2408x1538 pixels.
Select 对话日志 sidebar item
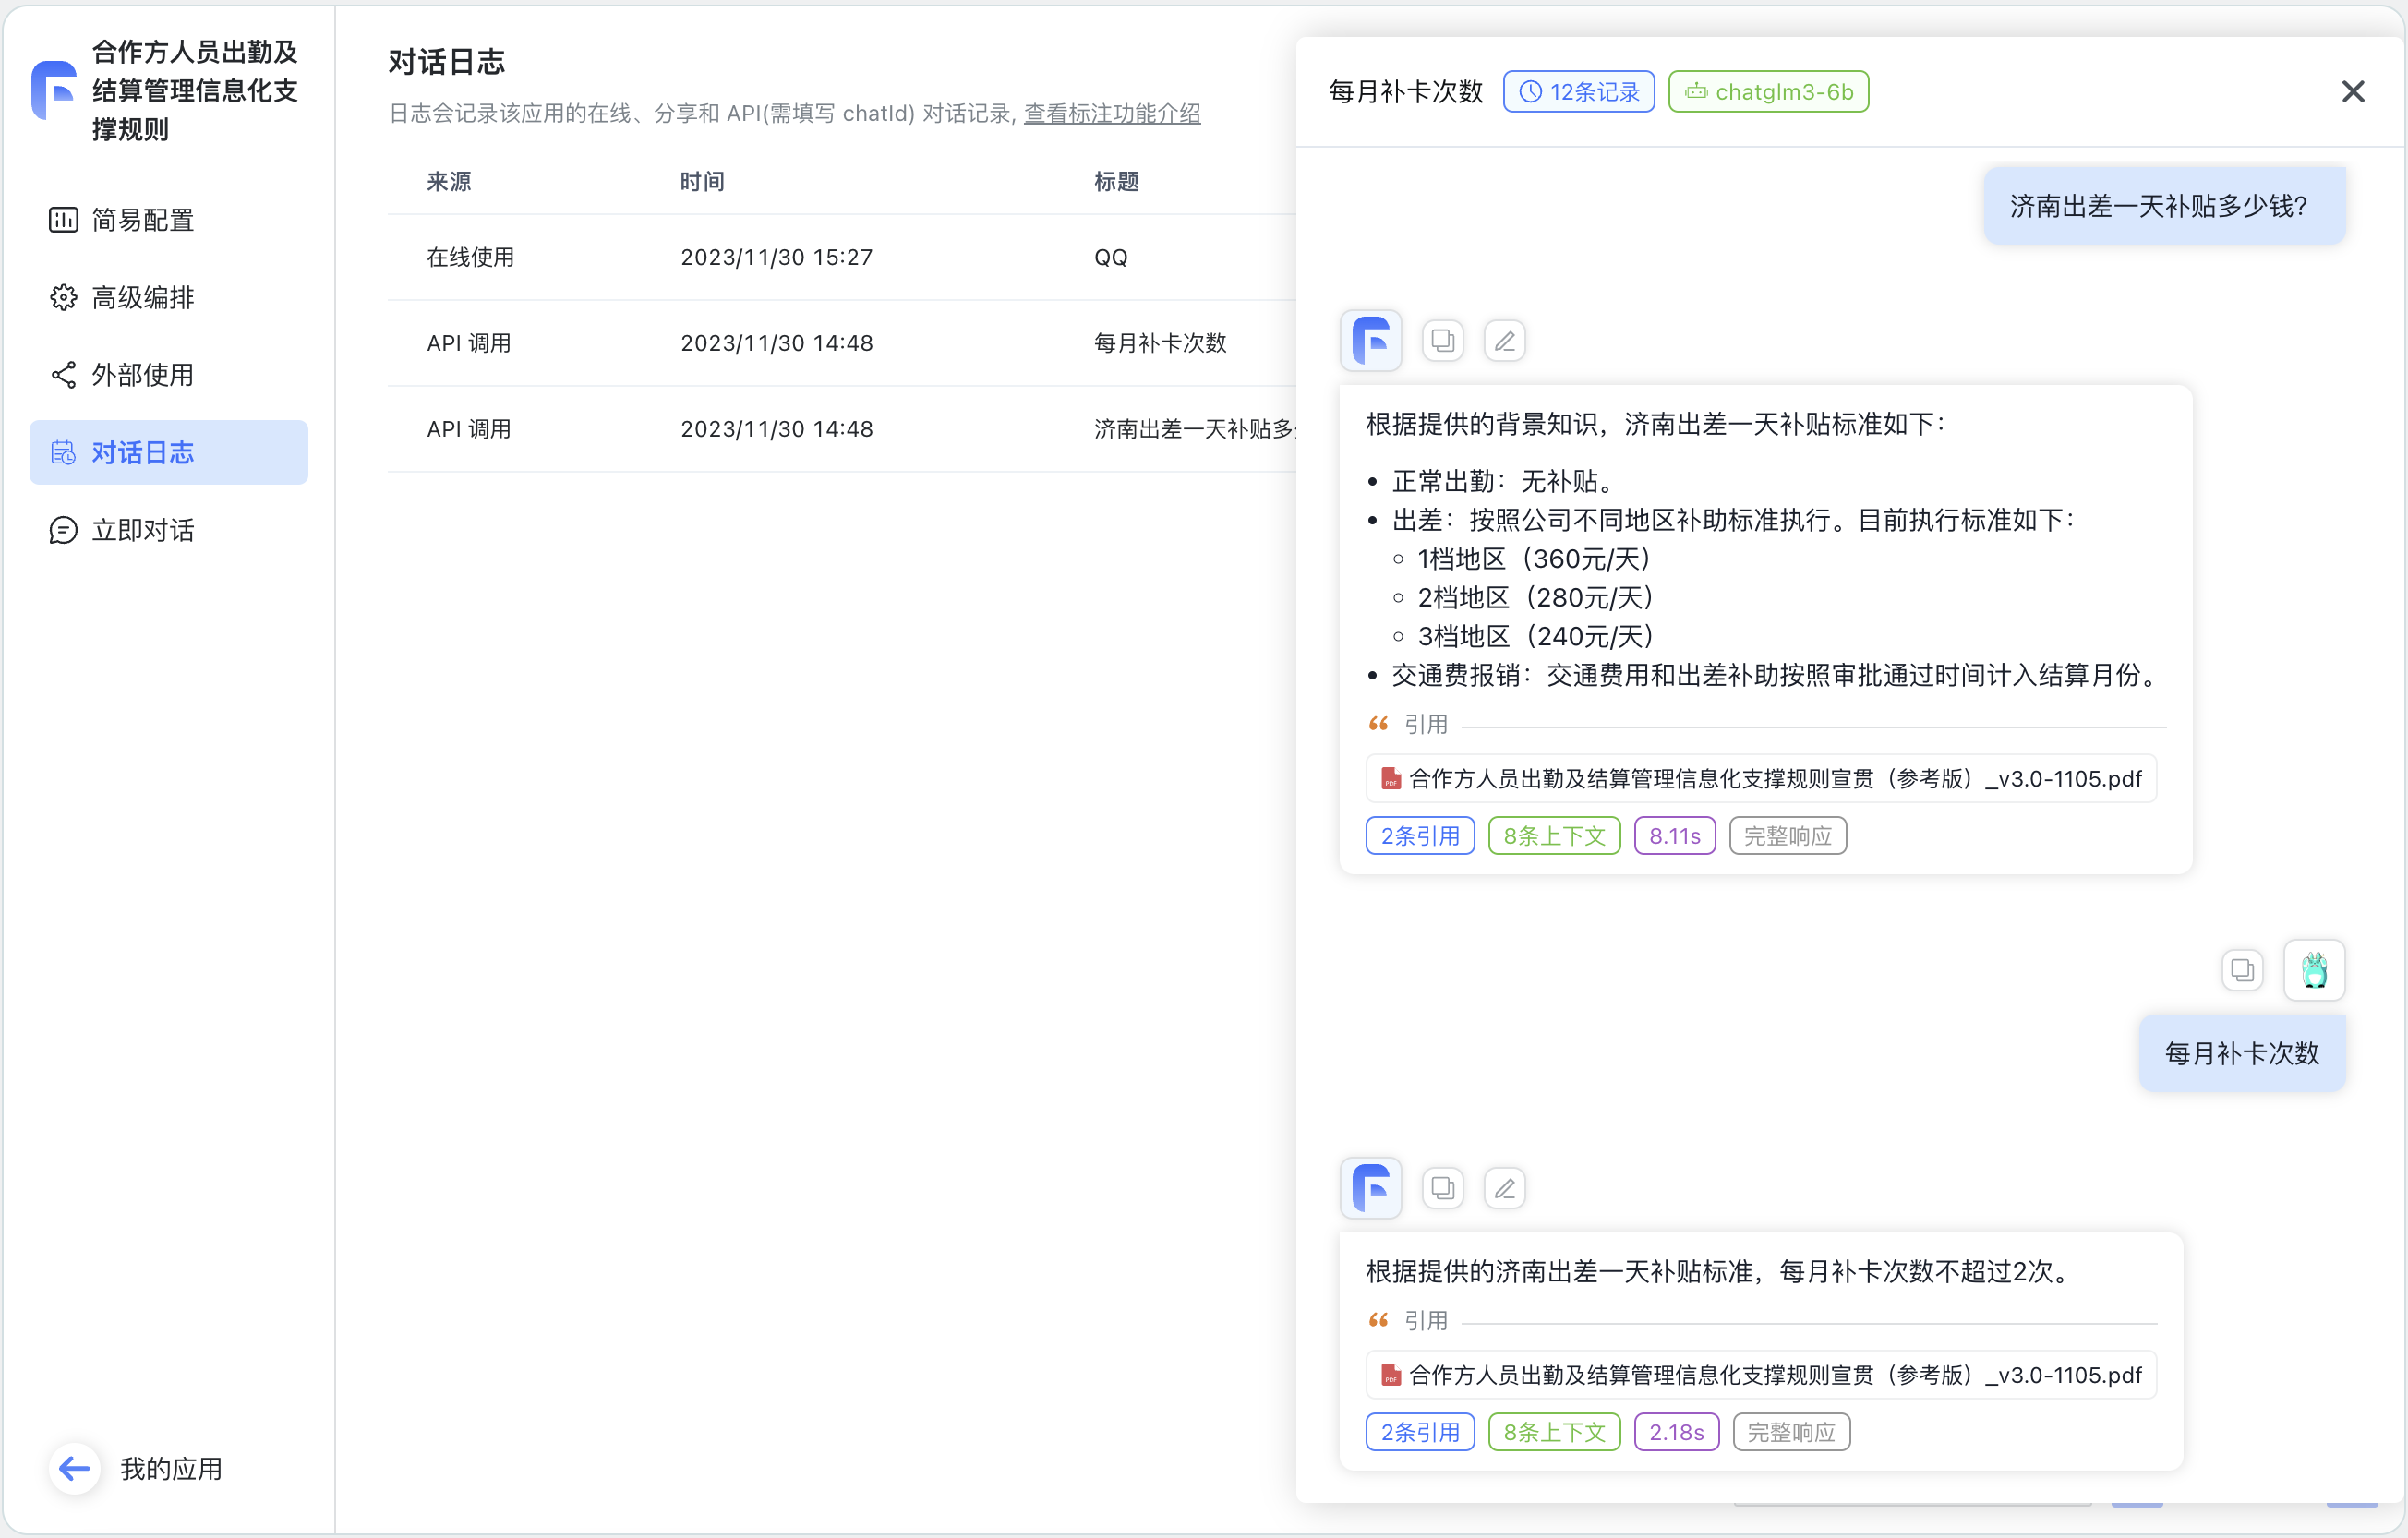(x=142, y=452)
